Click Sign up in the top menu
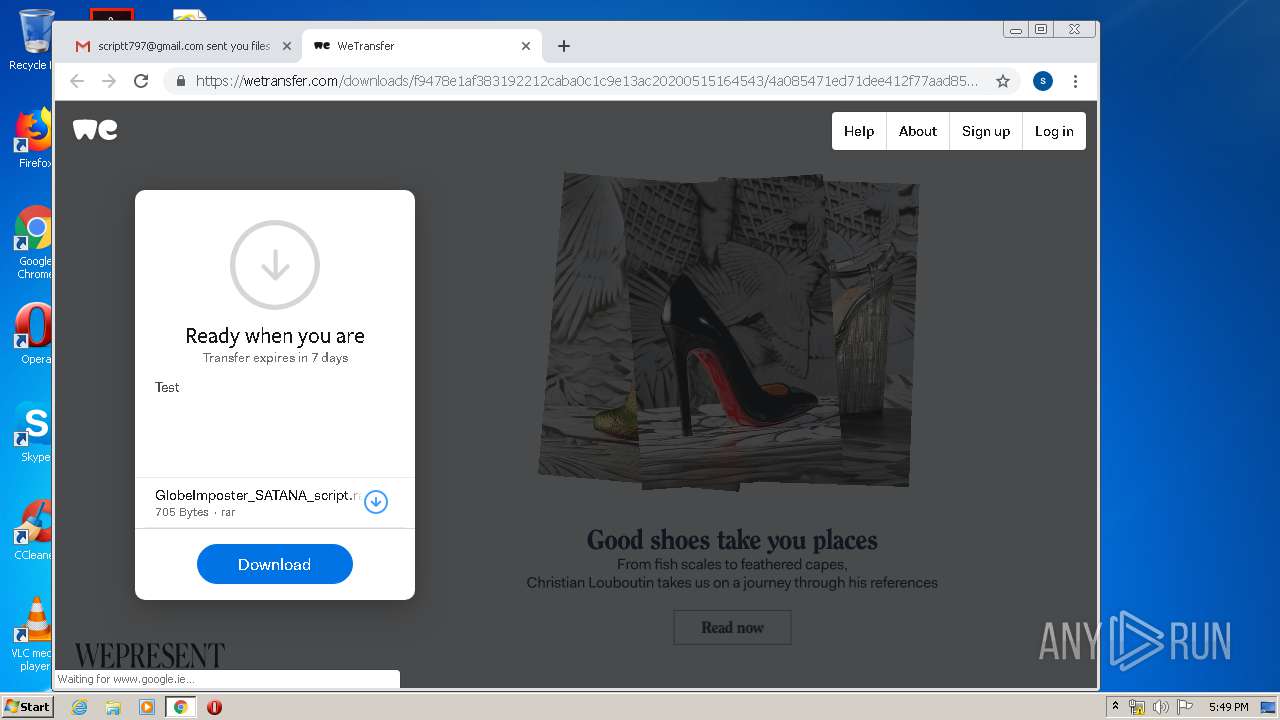1280x720 pixels. pos(986,131)
